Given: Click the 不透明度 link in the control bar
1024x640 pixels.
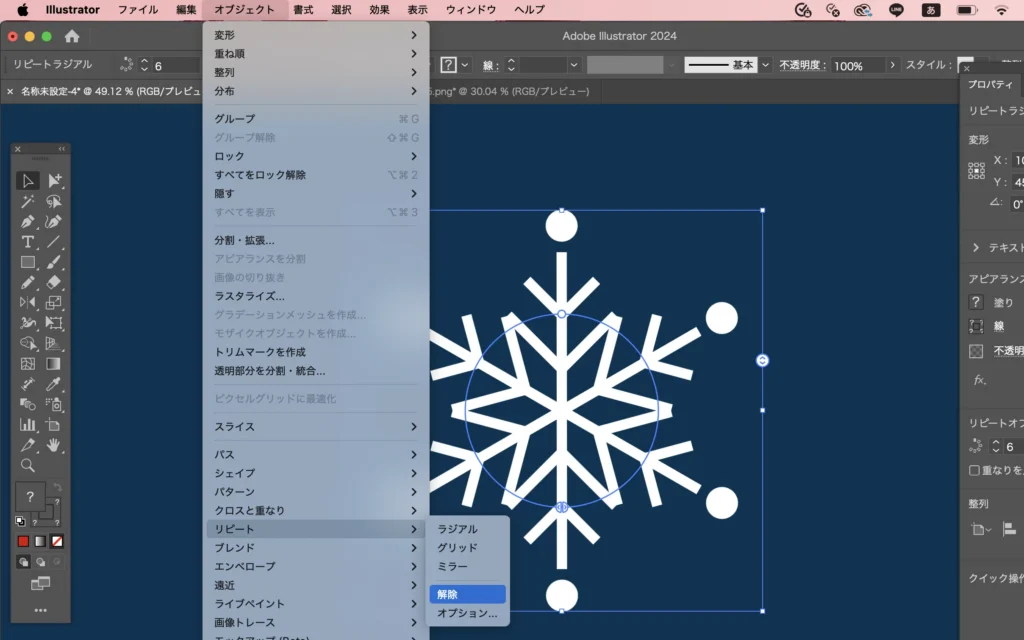Looking at the screenshot, I should pos(802,65).
